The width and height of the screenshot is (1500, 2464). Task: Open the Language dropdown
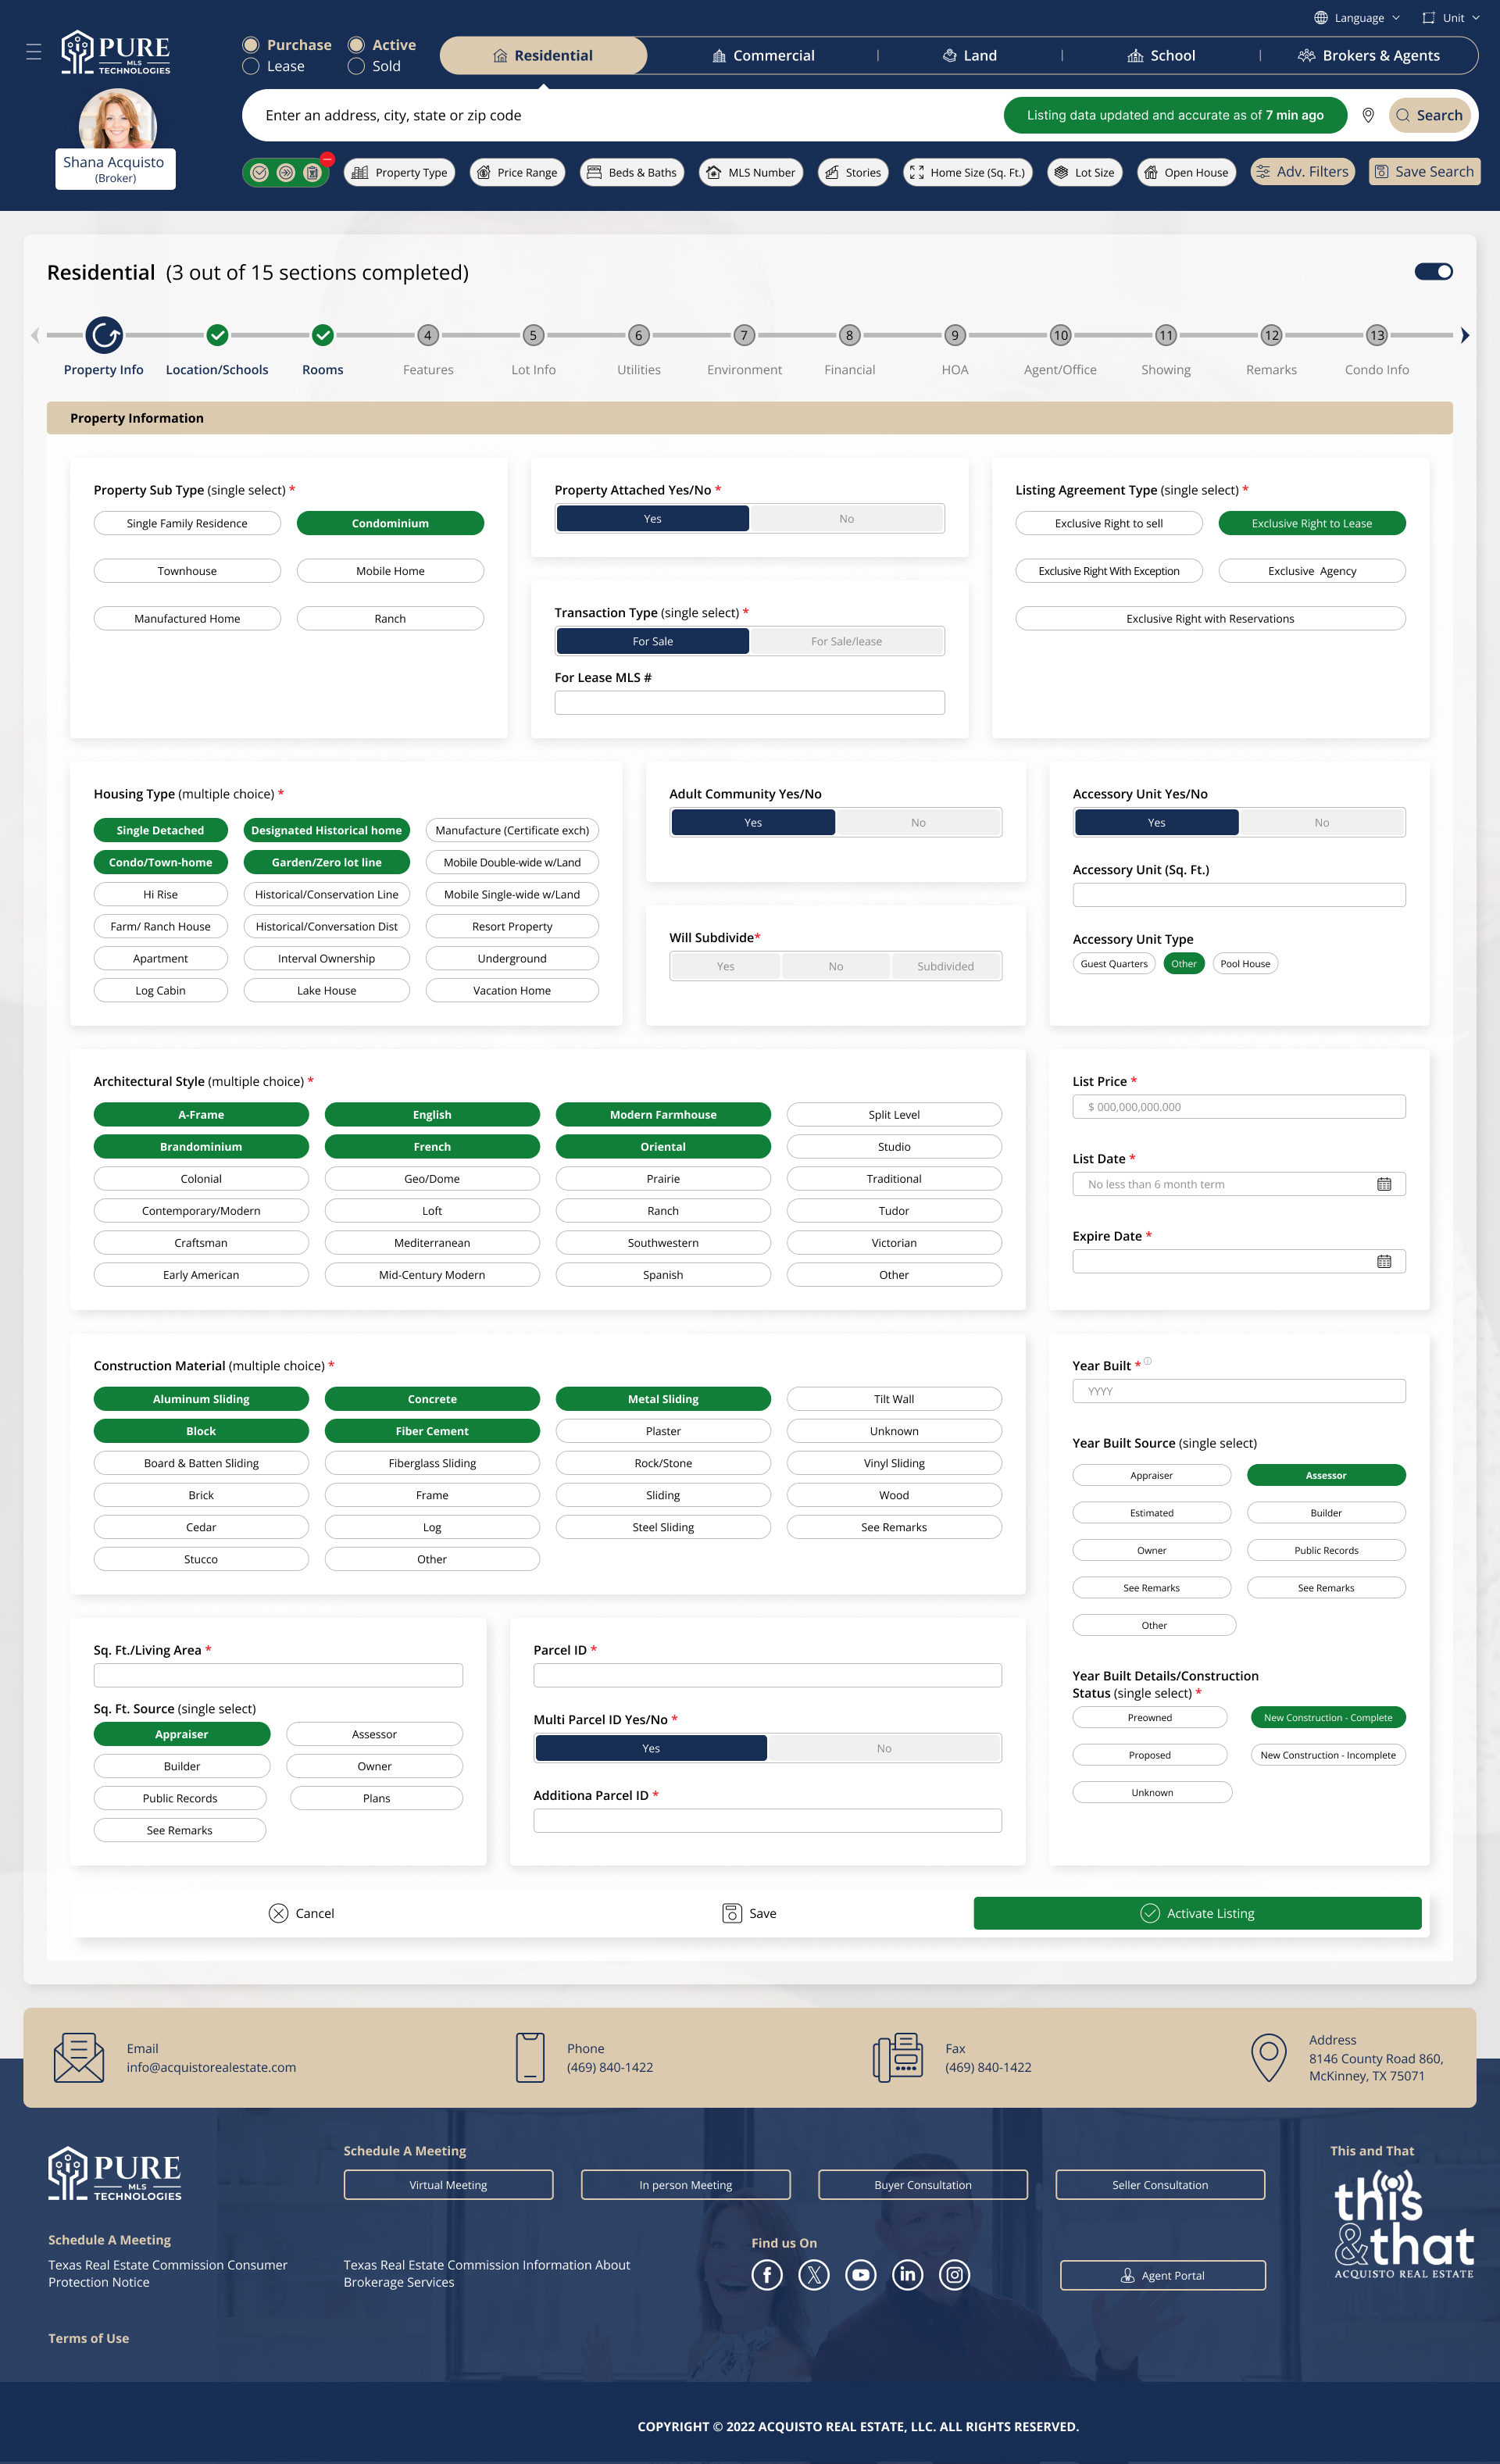[x=1357, y=18]
